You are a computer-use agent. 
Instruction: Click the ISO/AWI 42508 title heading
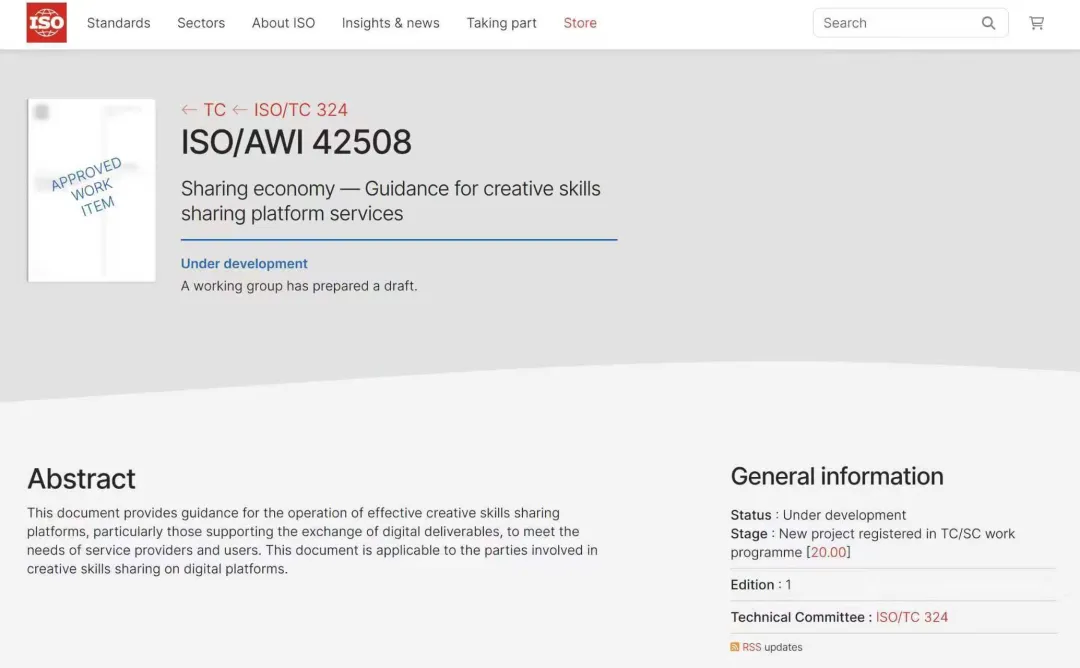[x=296, y=143]
